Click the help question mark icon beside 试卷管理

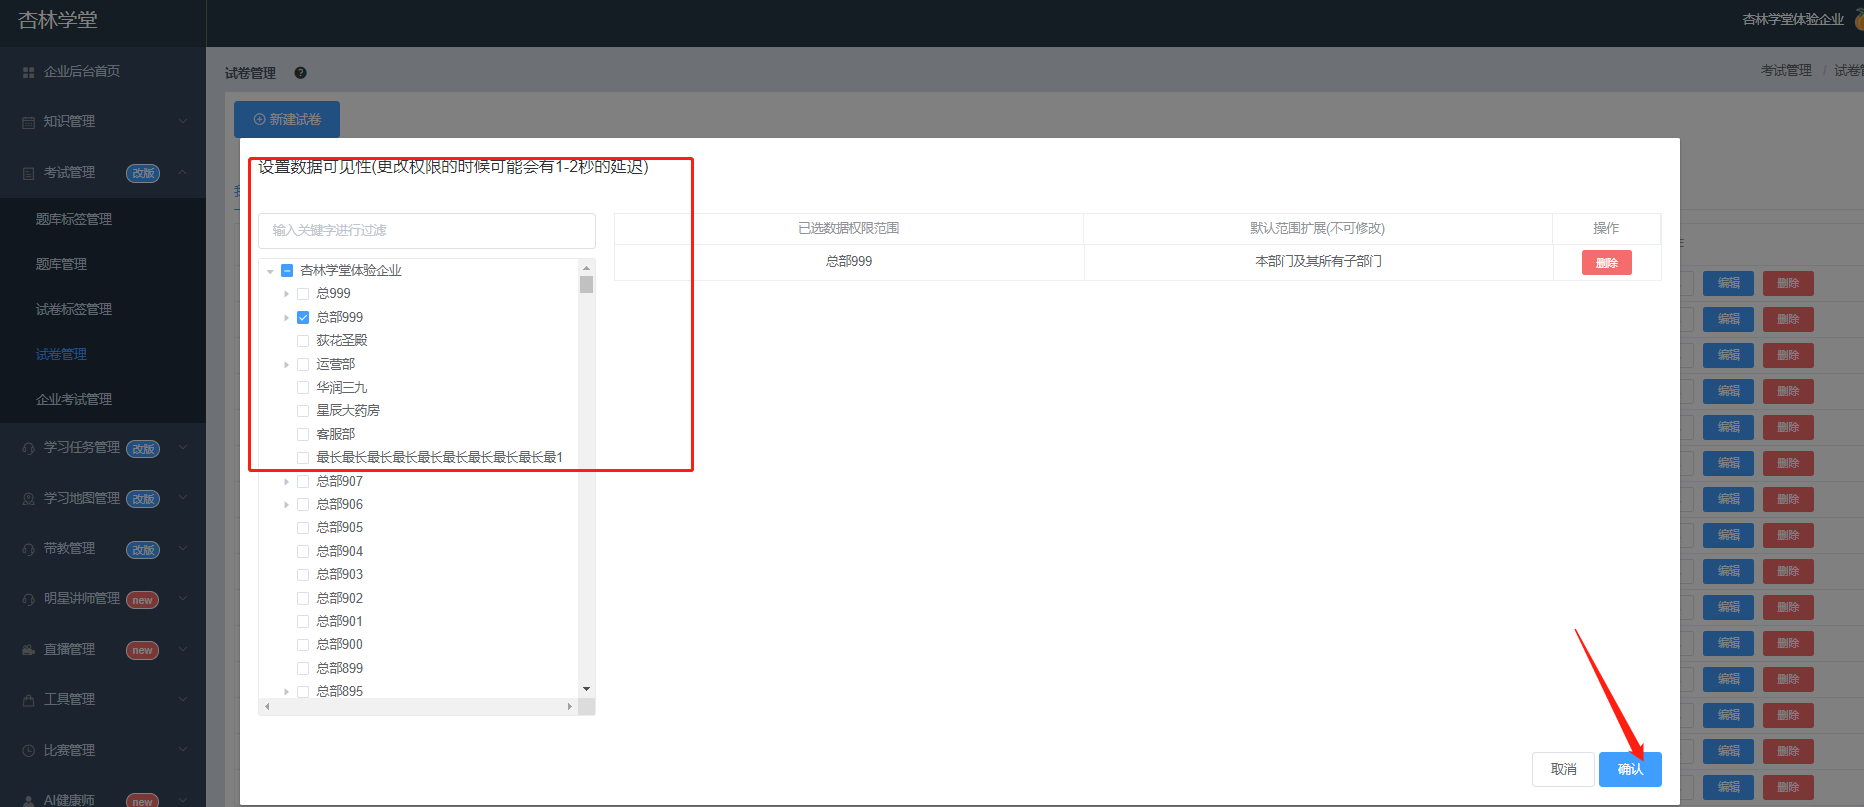point(300,73)
